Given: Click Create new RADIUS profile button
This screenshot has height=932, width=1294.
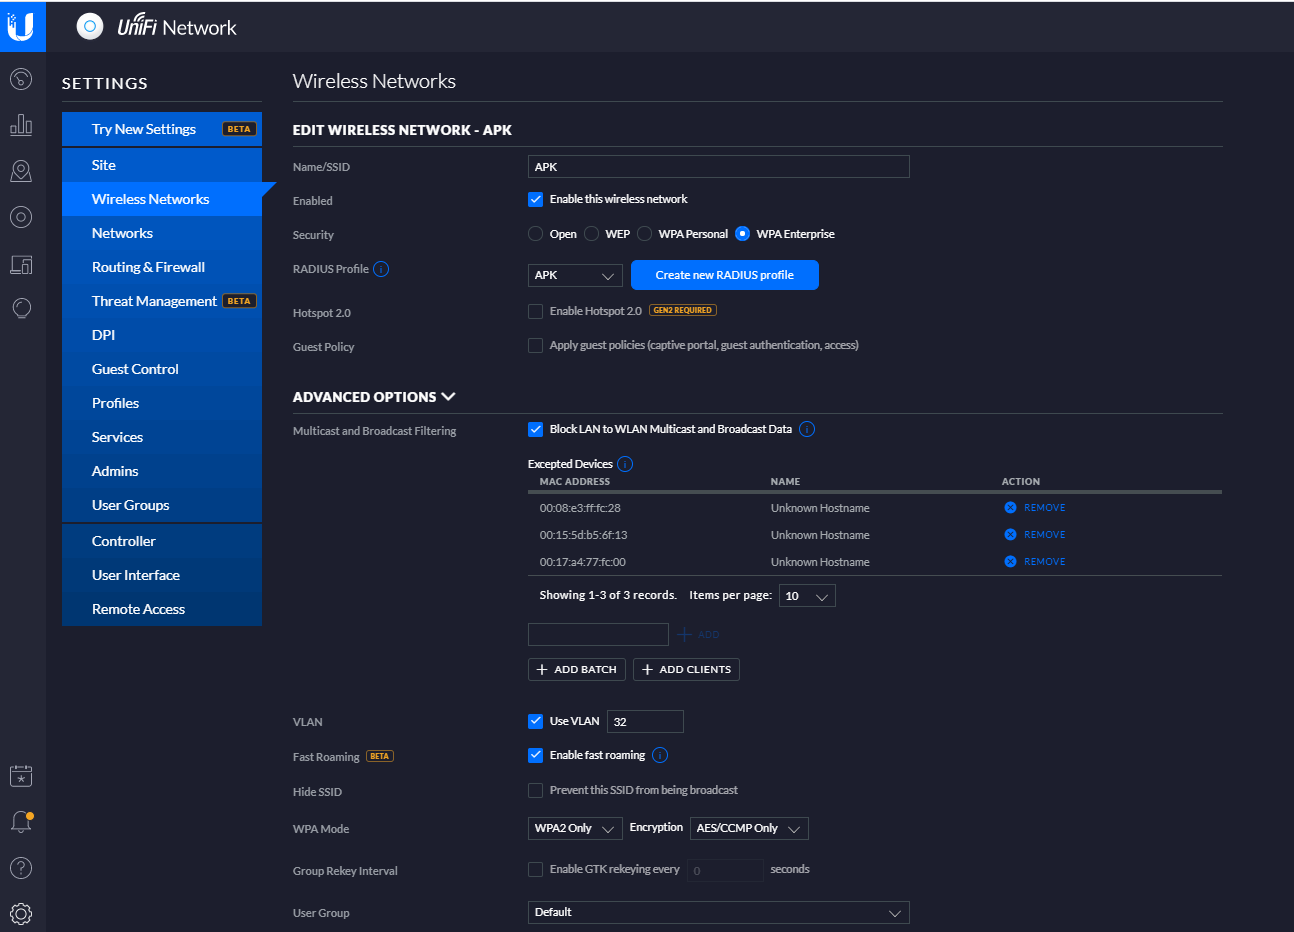Looking at the screenshot, I should 725,275.
